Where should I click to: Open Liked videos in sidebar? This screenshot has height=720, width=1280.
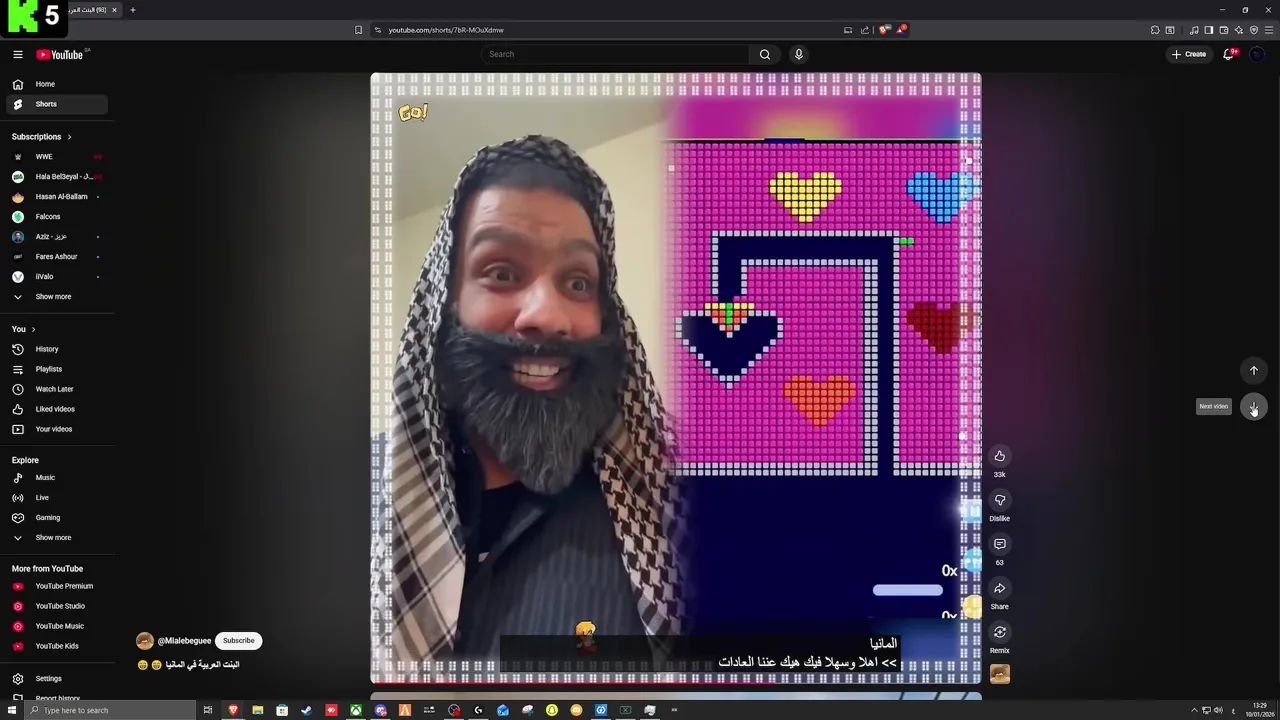[x=57, y=409]
